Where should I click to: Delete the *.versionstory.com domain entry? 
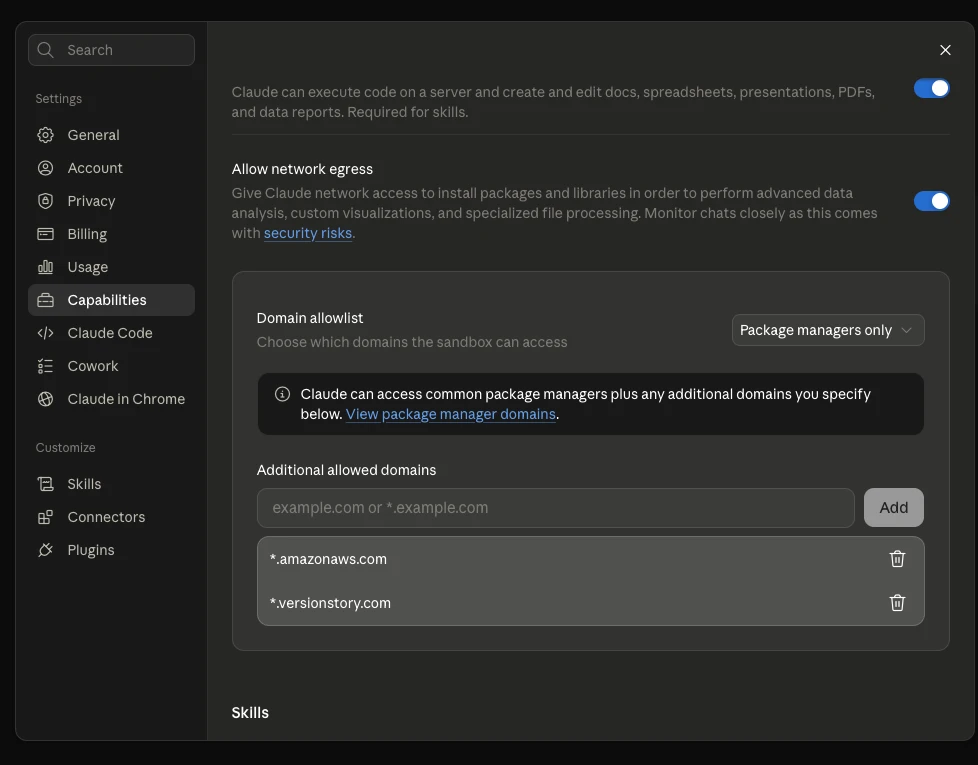click(897, 603)
